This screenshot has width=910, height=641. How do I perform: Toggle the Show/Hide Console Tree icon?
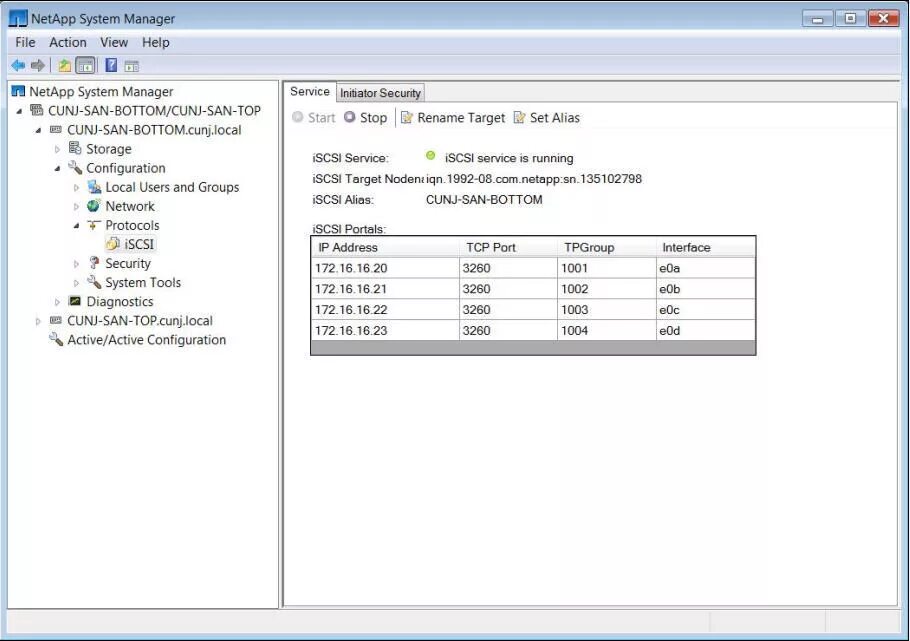click(86, 66)
